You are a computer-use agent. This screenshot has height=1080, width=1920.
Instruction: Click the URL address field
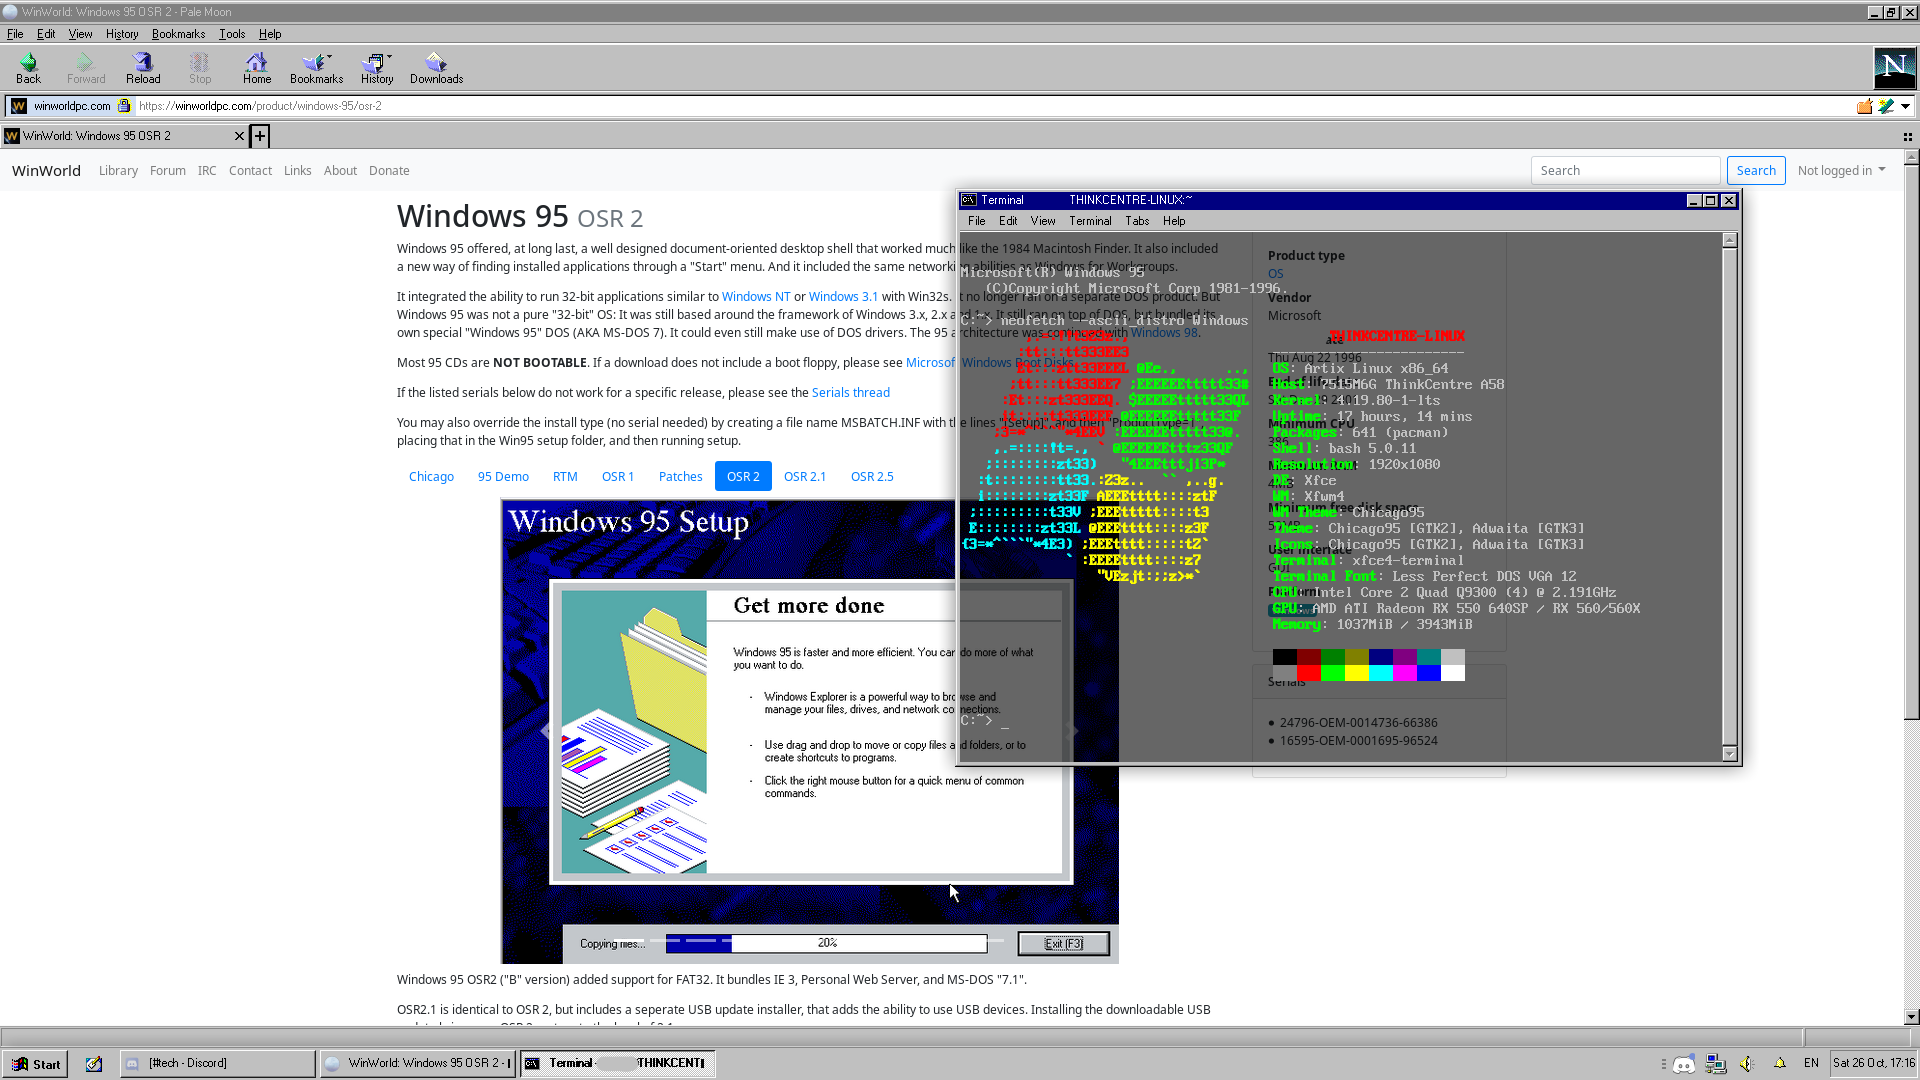990,106
